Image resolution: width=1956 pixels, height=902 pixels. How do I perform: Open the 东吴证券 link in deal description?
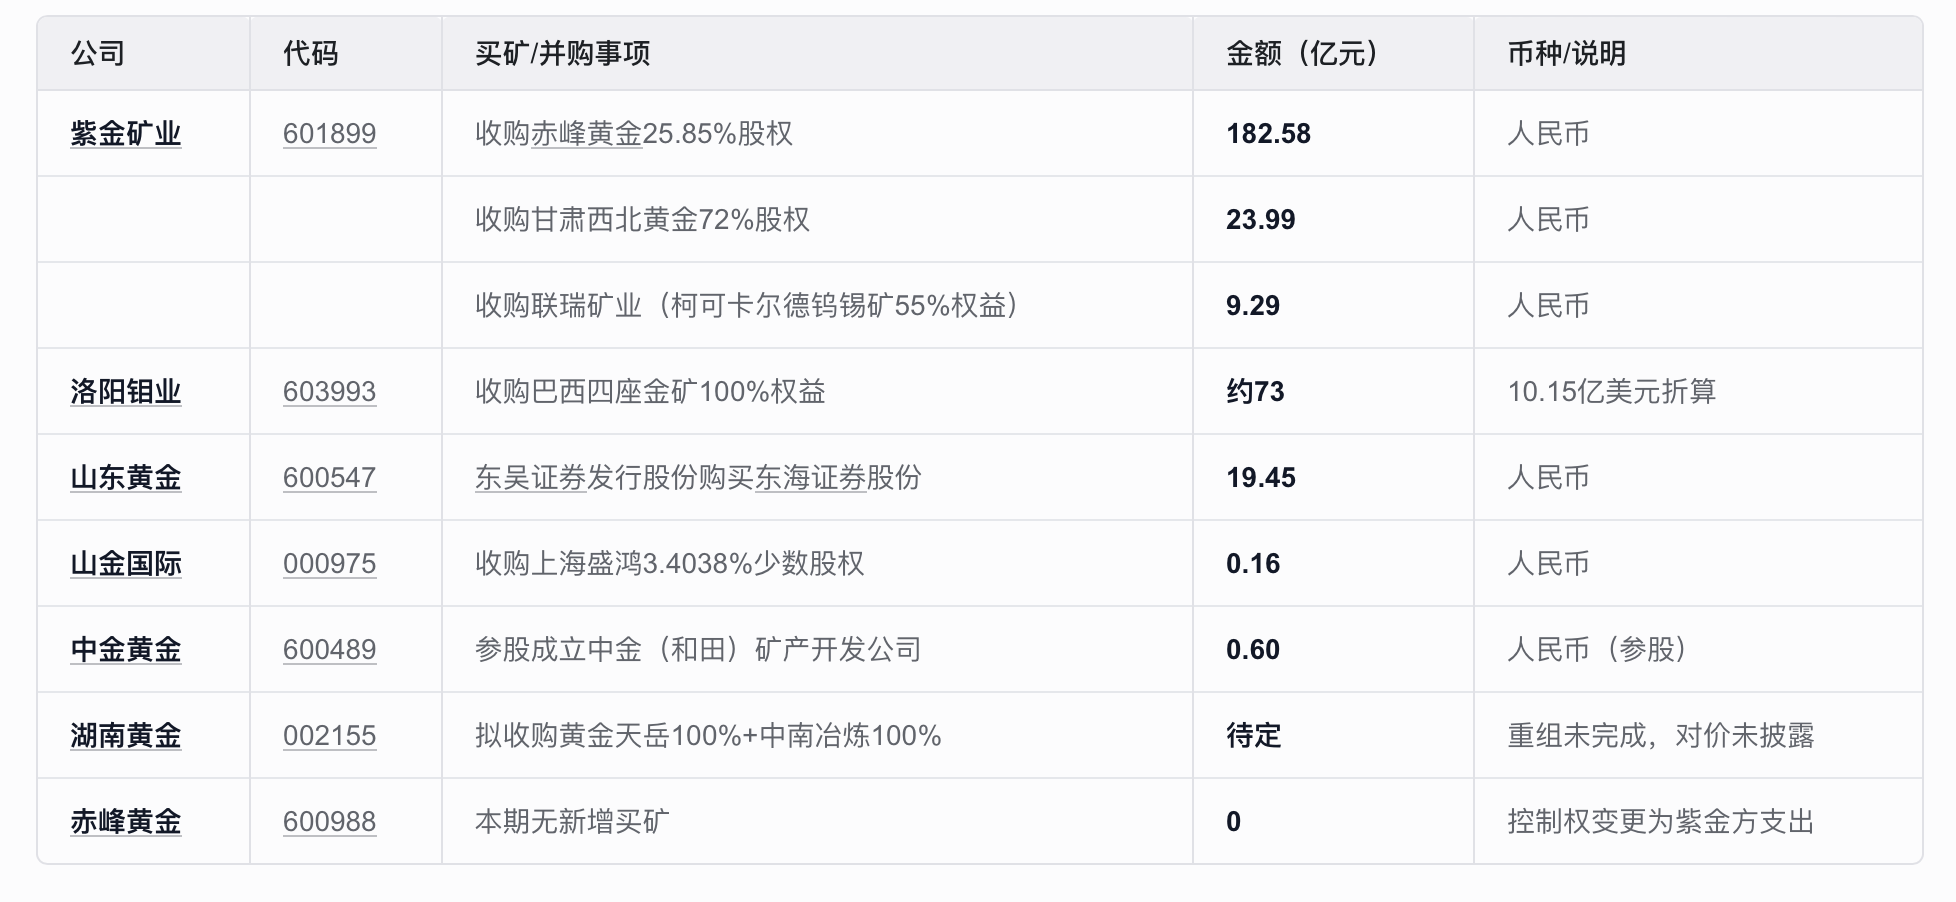(x=530, y=478)
